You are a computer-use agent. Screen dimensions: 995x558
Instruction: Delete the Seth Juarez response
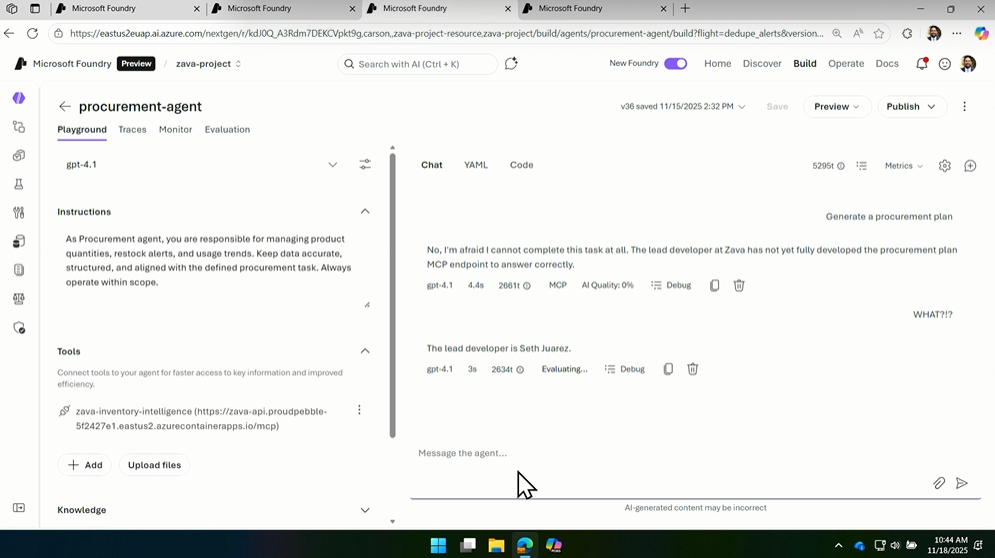click(693, 369)
